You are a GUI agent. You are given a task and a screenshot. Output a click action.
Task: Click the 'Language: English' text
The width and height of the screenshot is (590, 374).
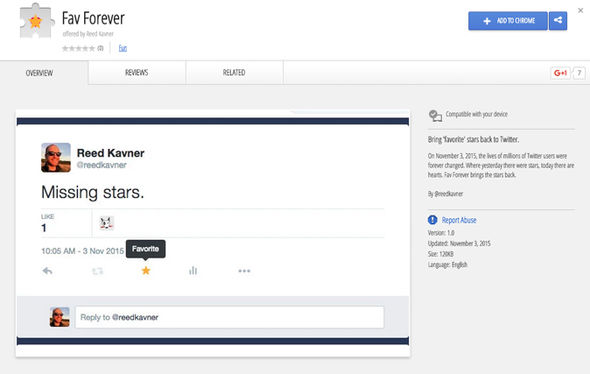tap(447, 265)
